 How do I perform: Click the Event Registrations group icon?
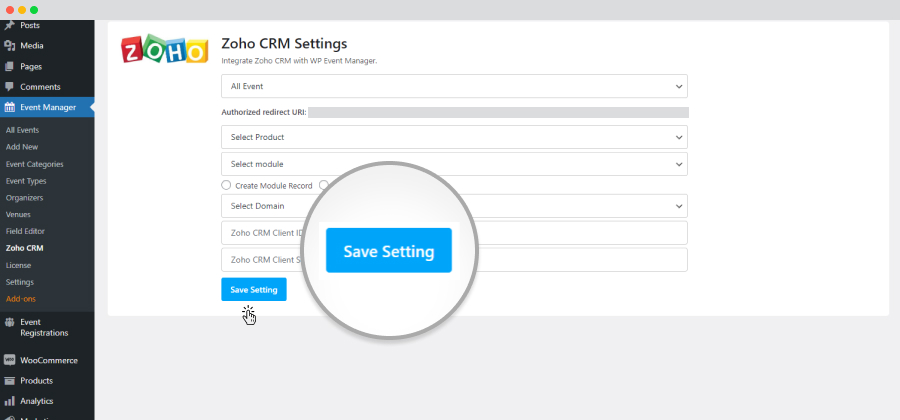click(x=9, y=322)
